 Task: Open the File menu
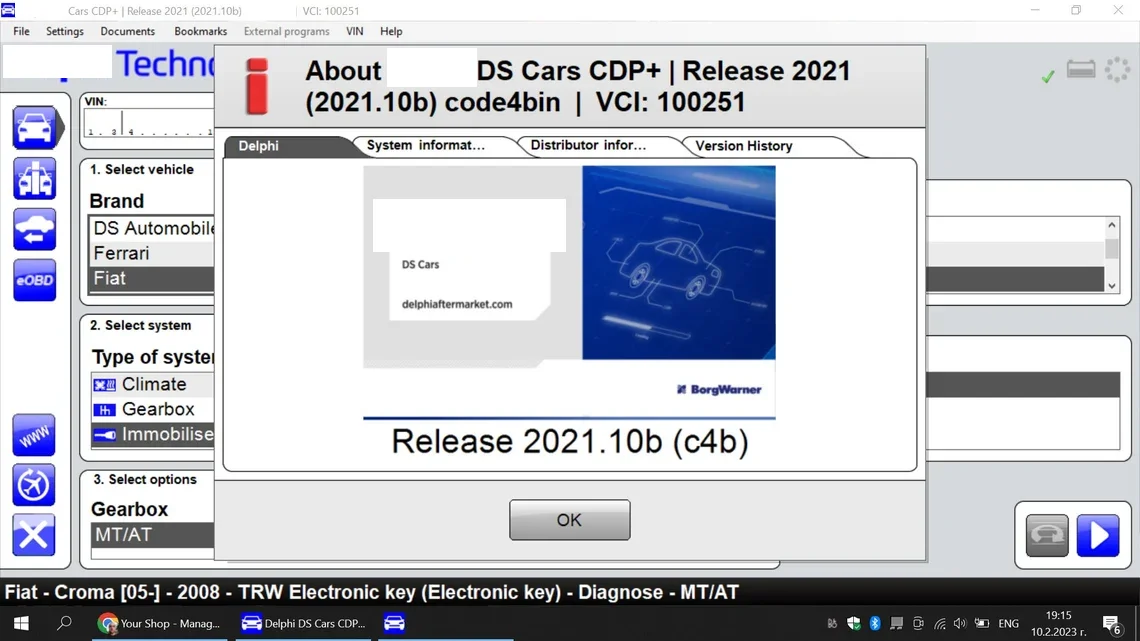point(21,31)
